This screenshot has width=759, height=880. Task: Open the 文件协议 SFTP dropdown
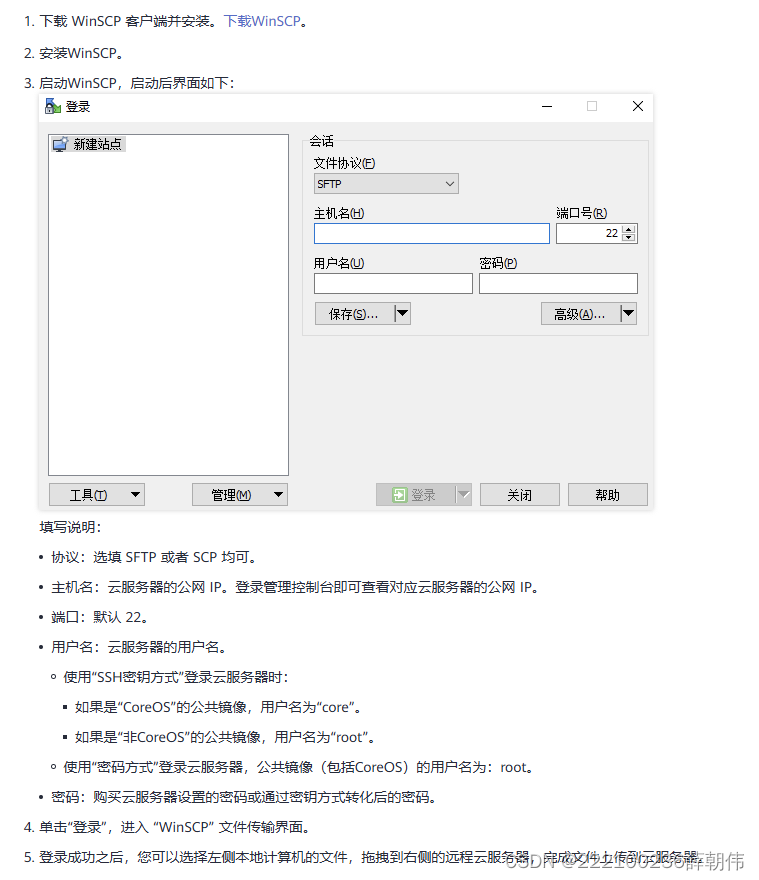coord(386,184)
